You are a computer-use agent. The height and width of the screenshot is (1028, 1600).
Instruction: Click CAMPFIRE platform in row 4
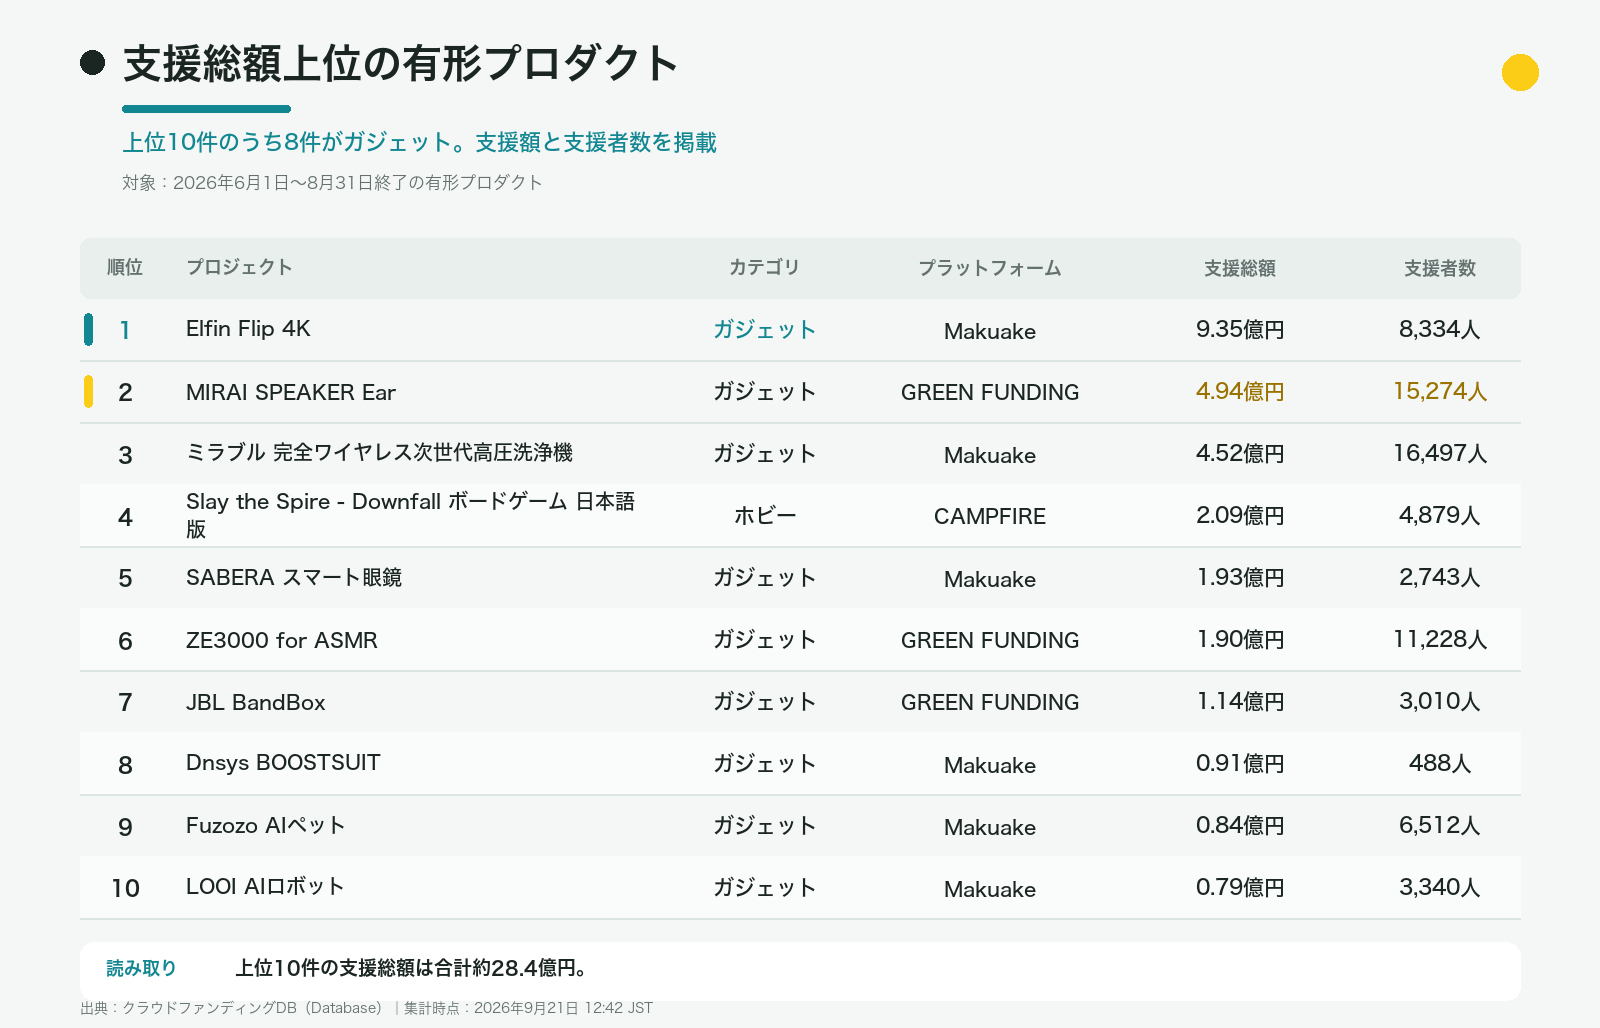pyautogui.click(x=990, y=516)
